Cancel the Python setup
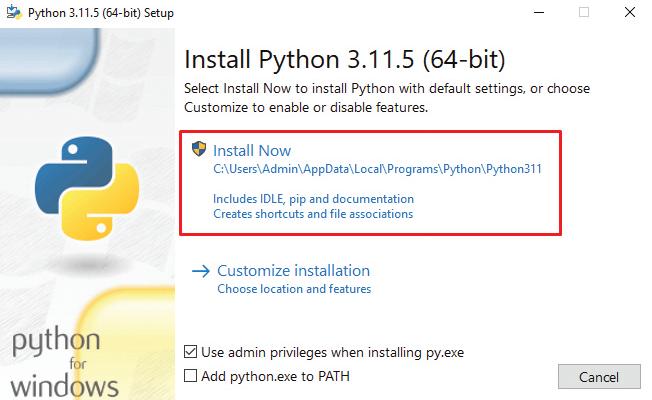Viewport: 652px width, 400px height. click(599, 377)
